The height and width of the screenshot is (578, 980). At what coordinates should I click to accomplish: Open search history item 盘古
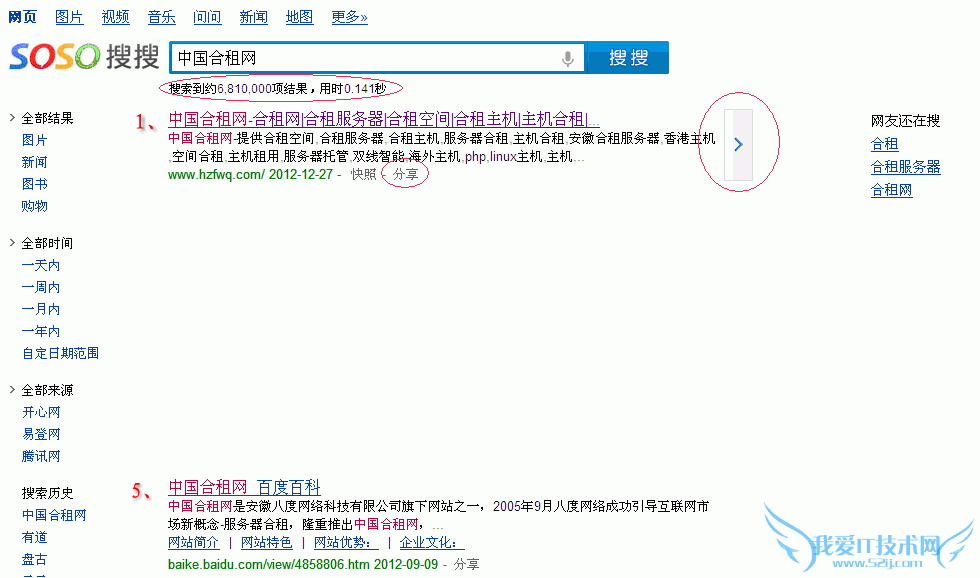34,559
